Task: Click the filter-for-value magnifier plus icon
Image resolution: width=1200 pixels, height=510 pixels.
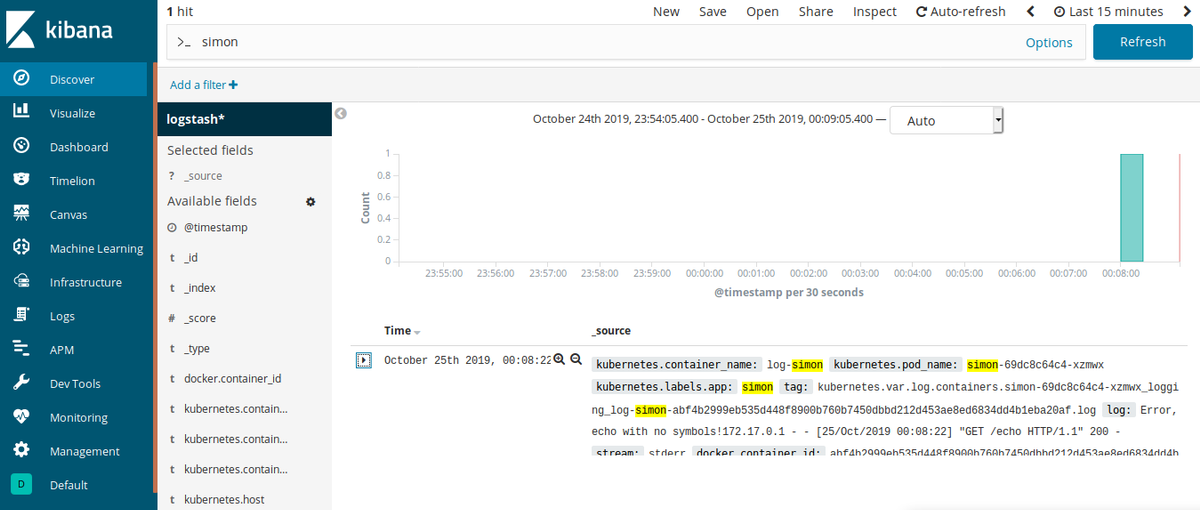Action: 559,360
